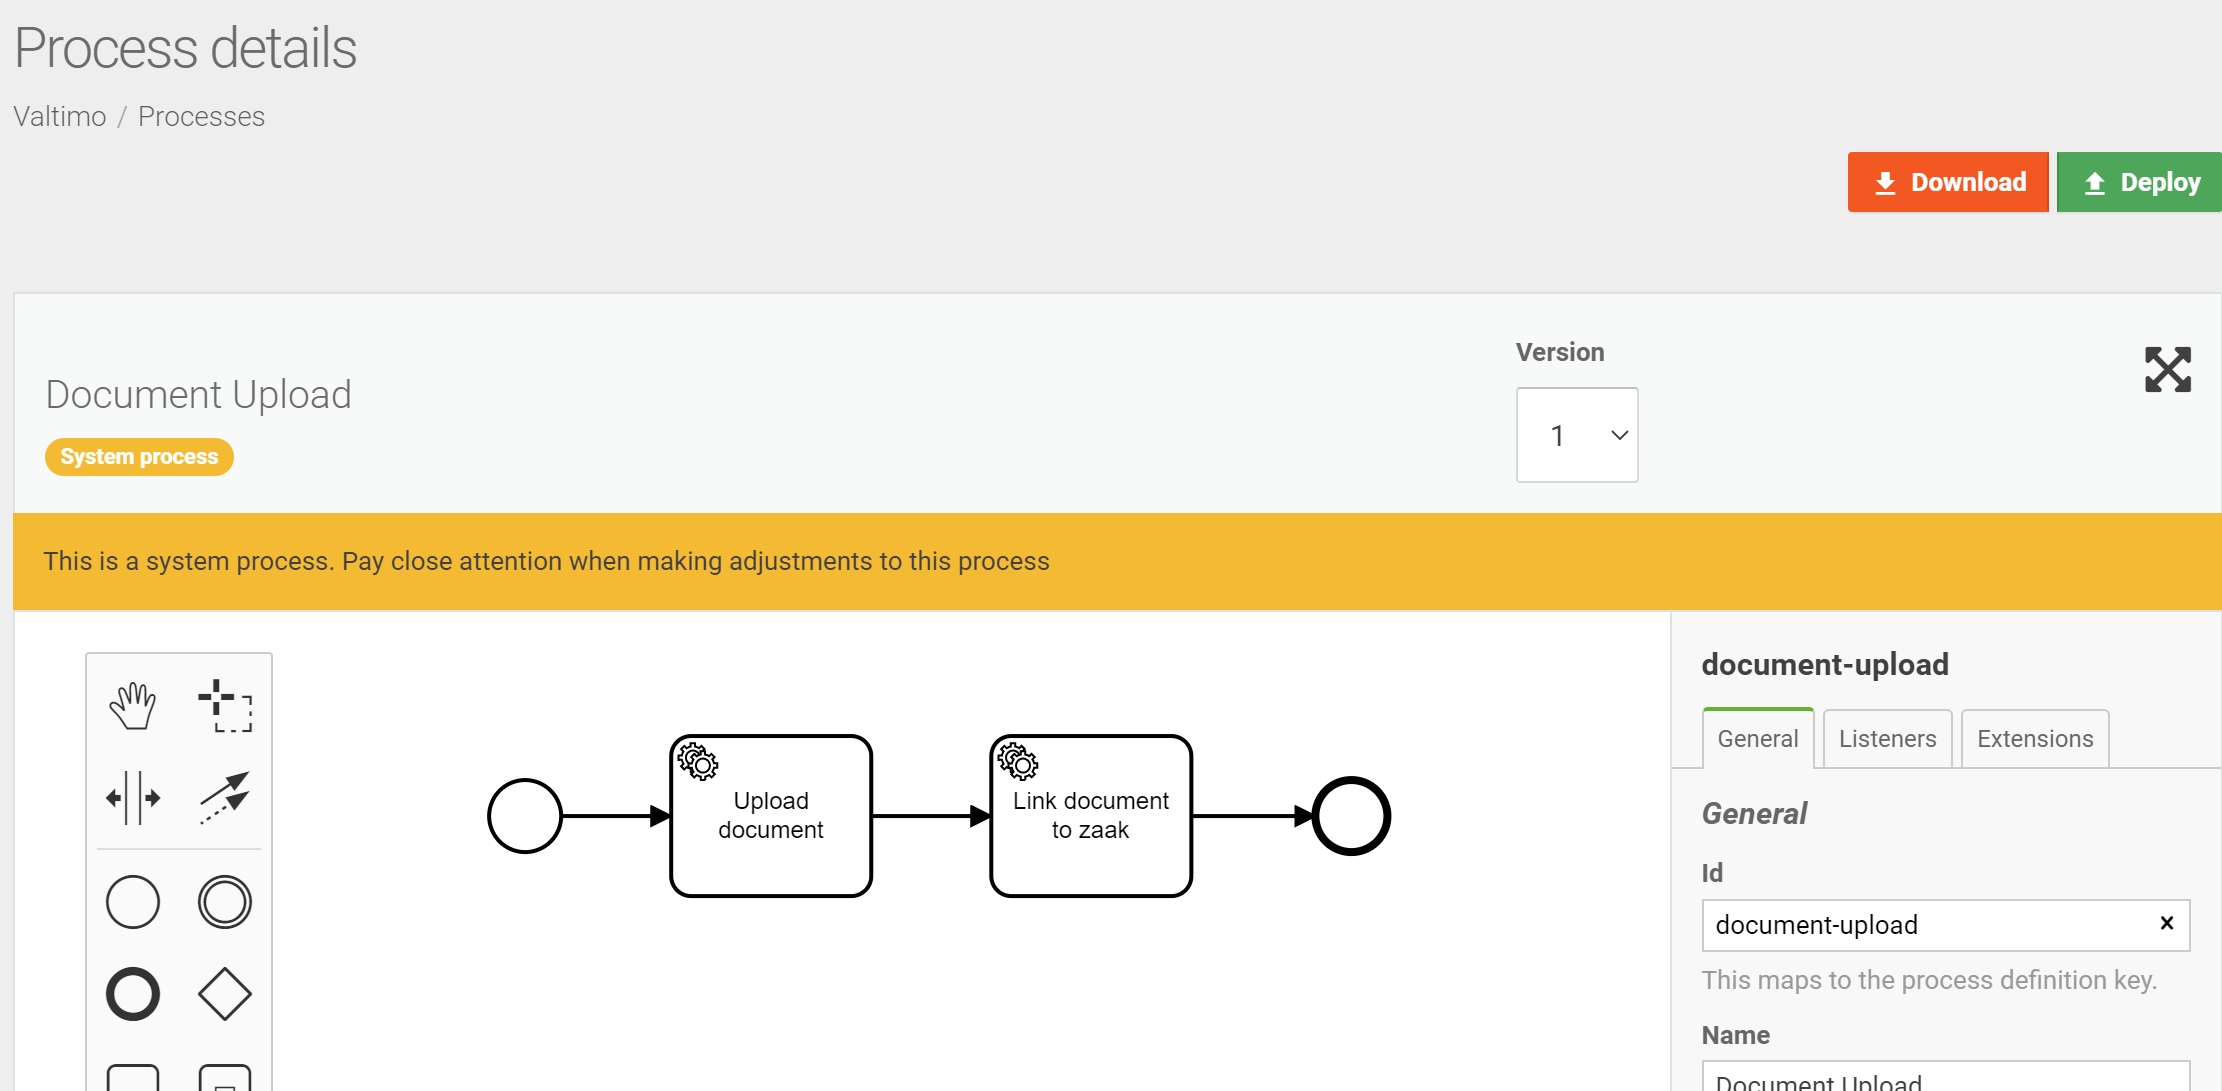Toggle fullscreen with the expand arrows icon
The height and width of the screenshot is (1091, 2222).
point(2167,370)
